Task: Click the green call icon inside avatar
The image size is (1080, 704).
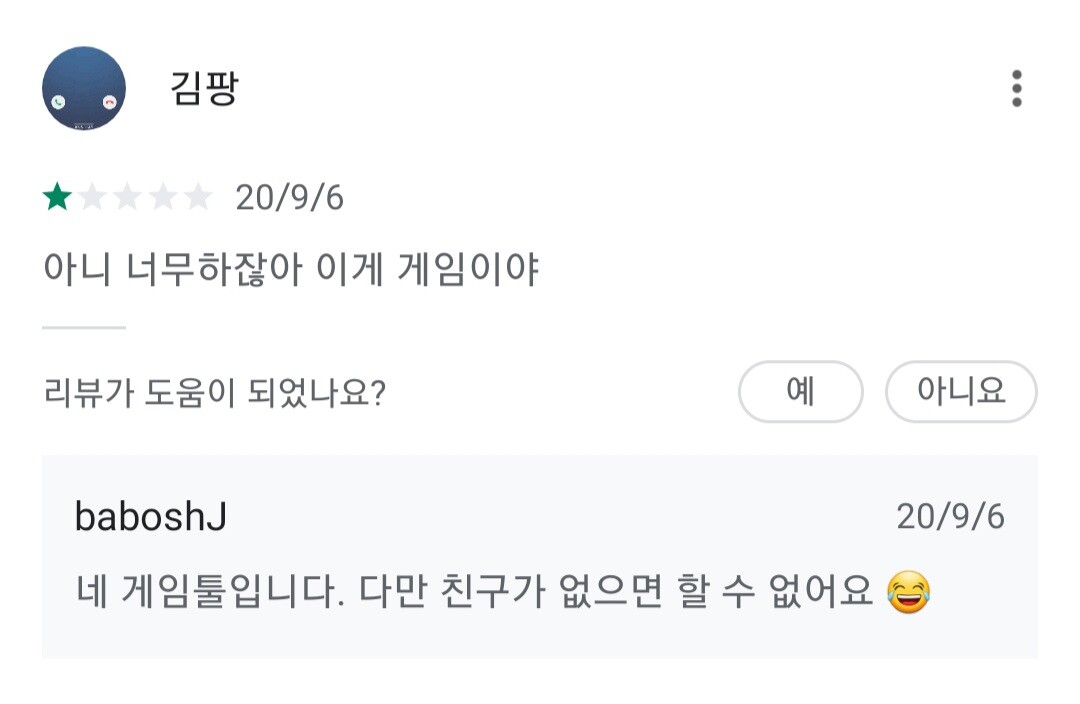Action: click(59, 102)
